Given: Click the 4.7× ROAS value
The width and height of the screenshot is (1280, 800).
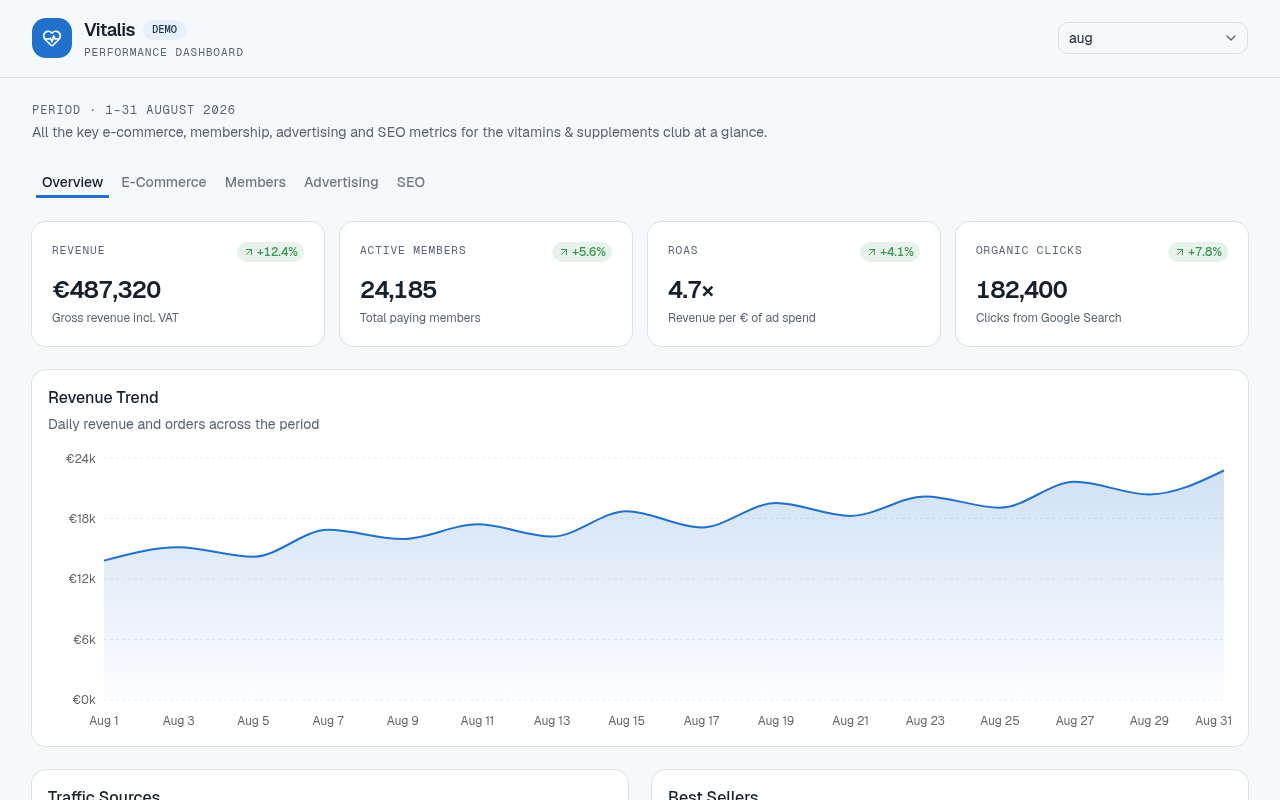Looking at the screenshot, I should click(x=691, y=290).
